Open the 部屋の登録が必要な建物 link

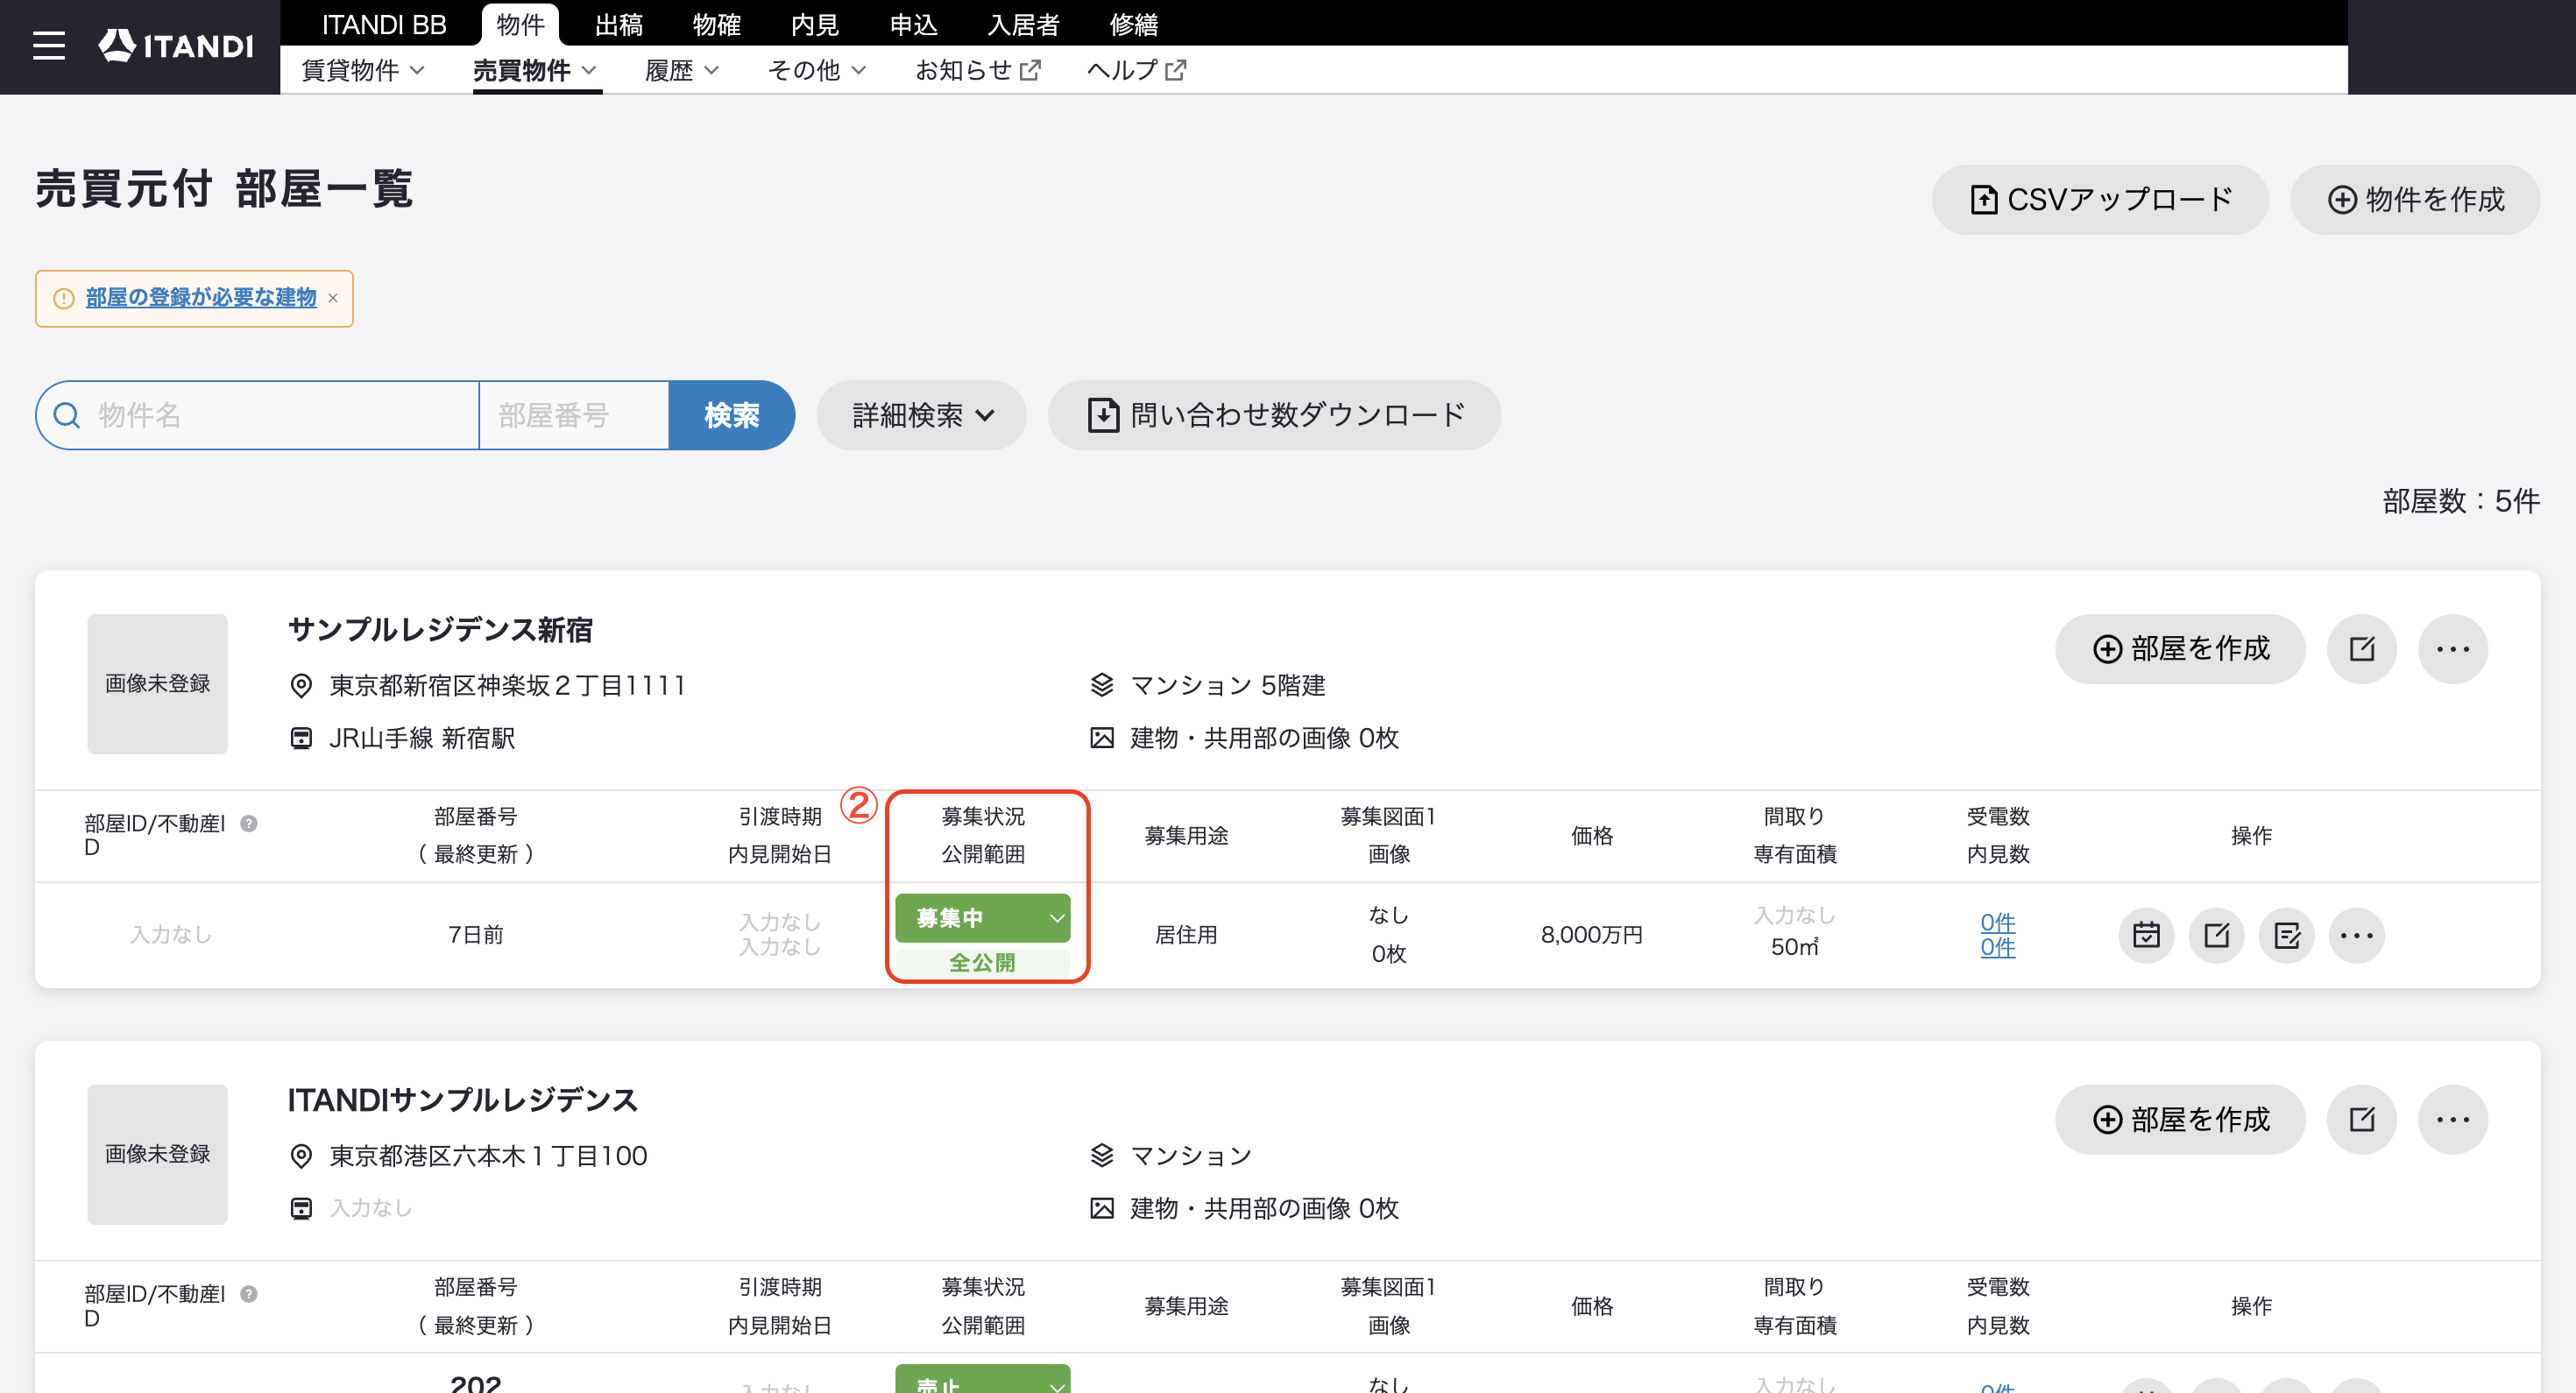click(201, 298)
